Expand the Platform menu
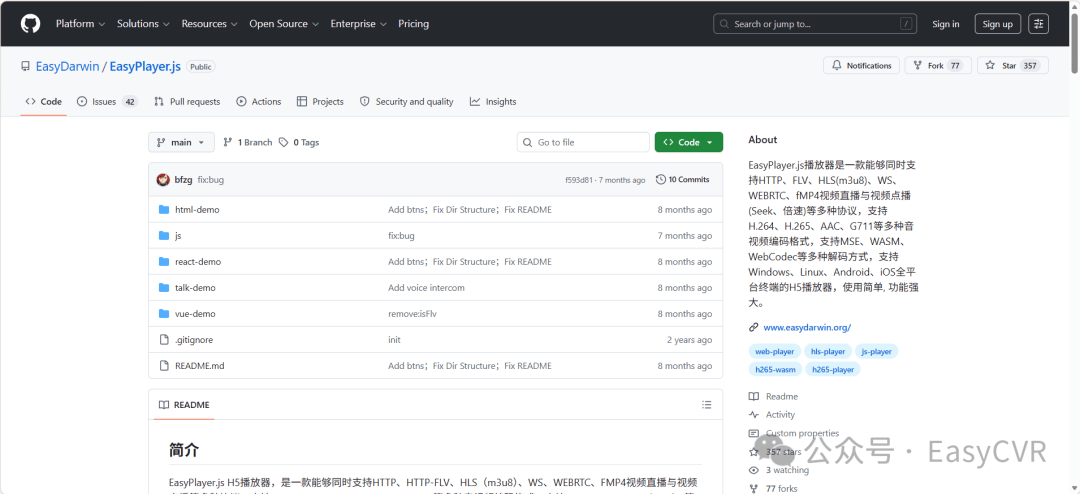Viewport: 1080px width, 494px height. point(81,23)
